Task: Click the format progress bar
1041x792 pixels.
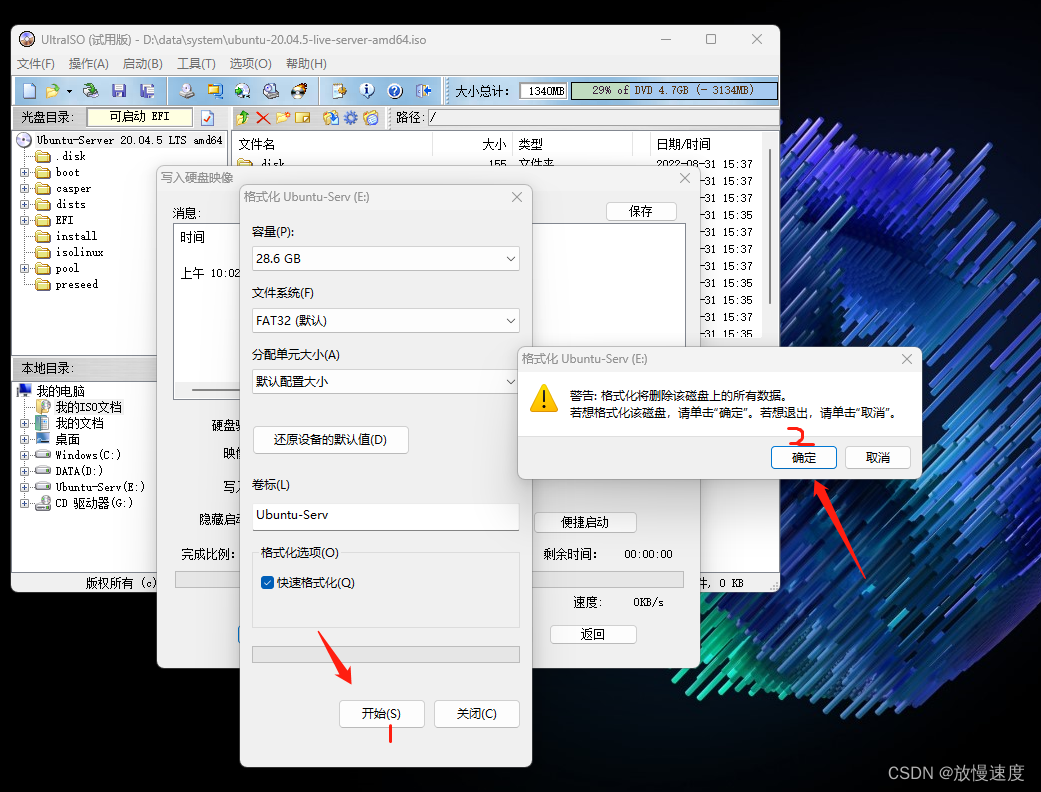Action: (386, 655)
